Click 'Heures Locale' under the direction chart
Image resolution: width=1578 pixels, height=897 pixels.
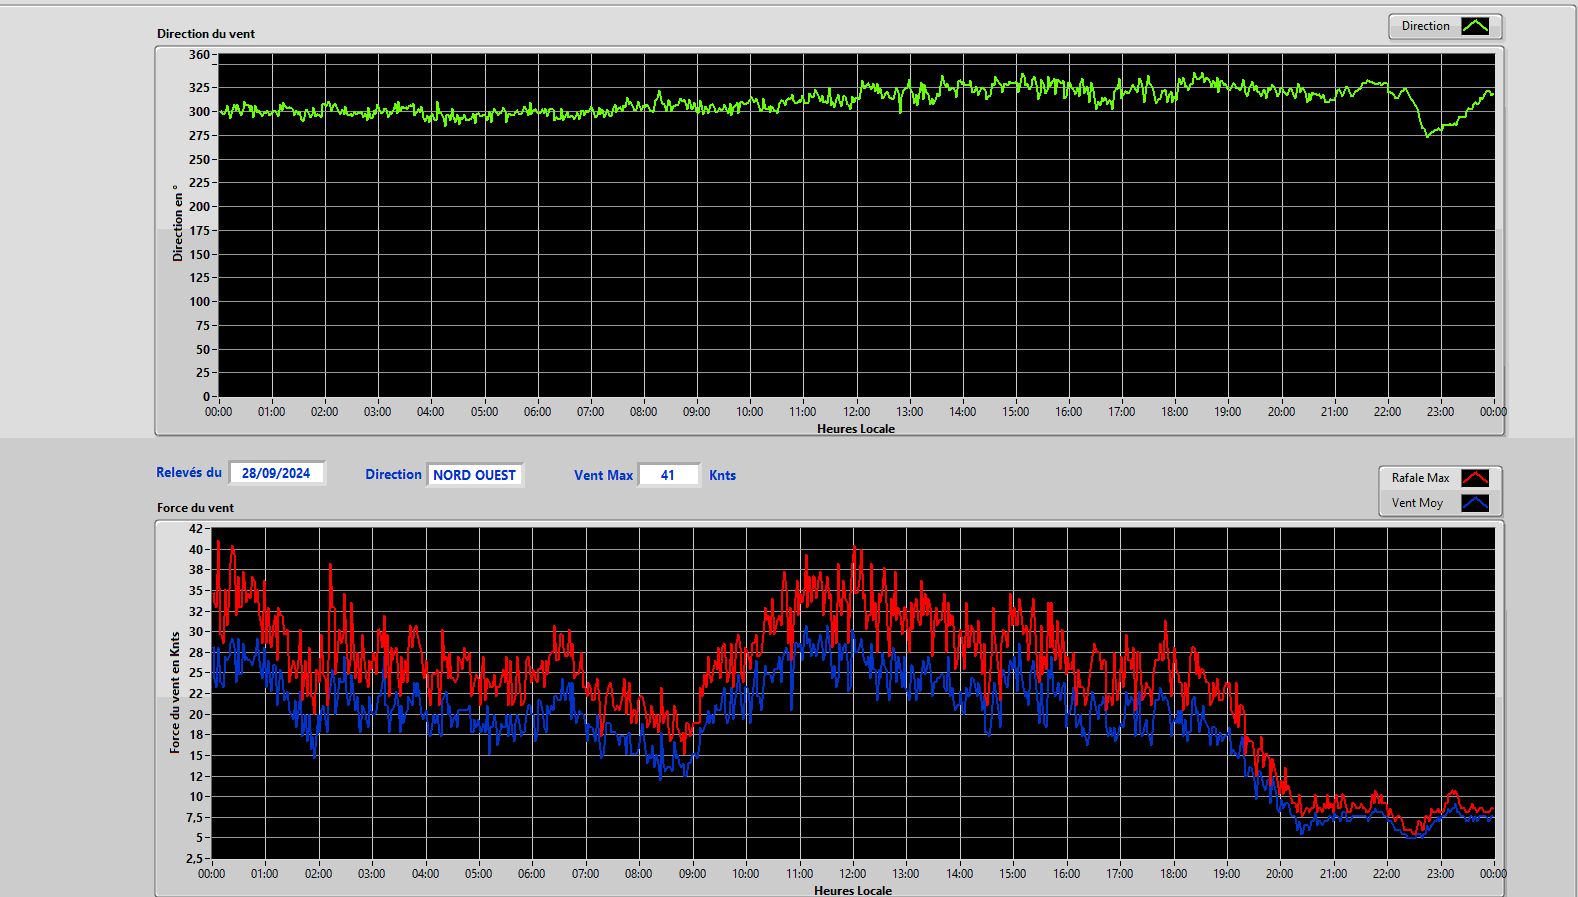tap(856, 428)
